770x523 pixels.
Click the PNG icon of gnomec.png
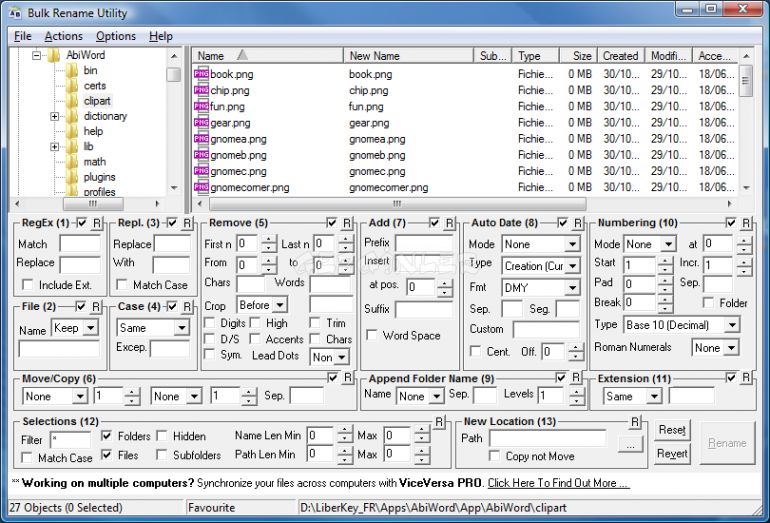click(201, 171)
